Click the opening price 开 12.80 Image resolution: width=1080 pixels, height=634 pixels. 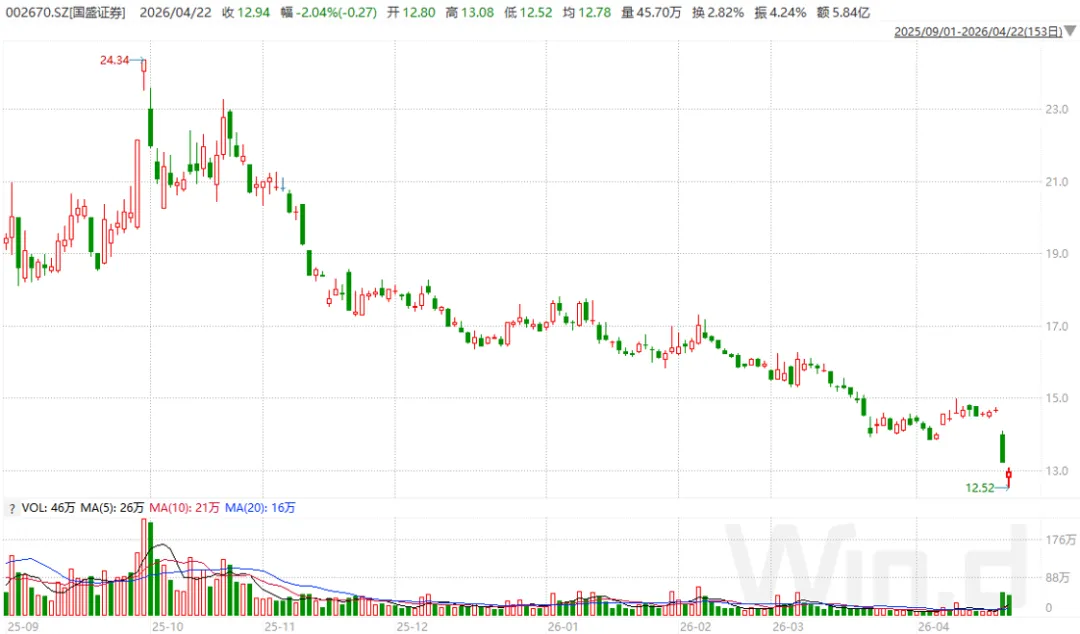[411, 12]
